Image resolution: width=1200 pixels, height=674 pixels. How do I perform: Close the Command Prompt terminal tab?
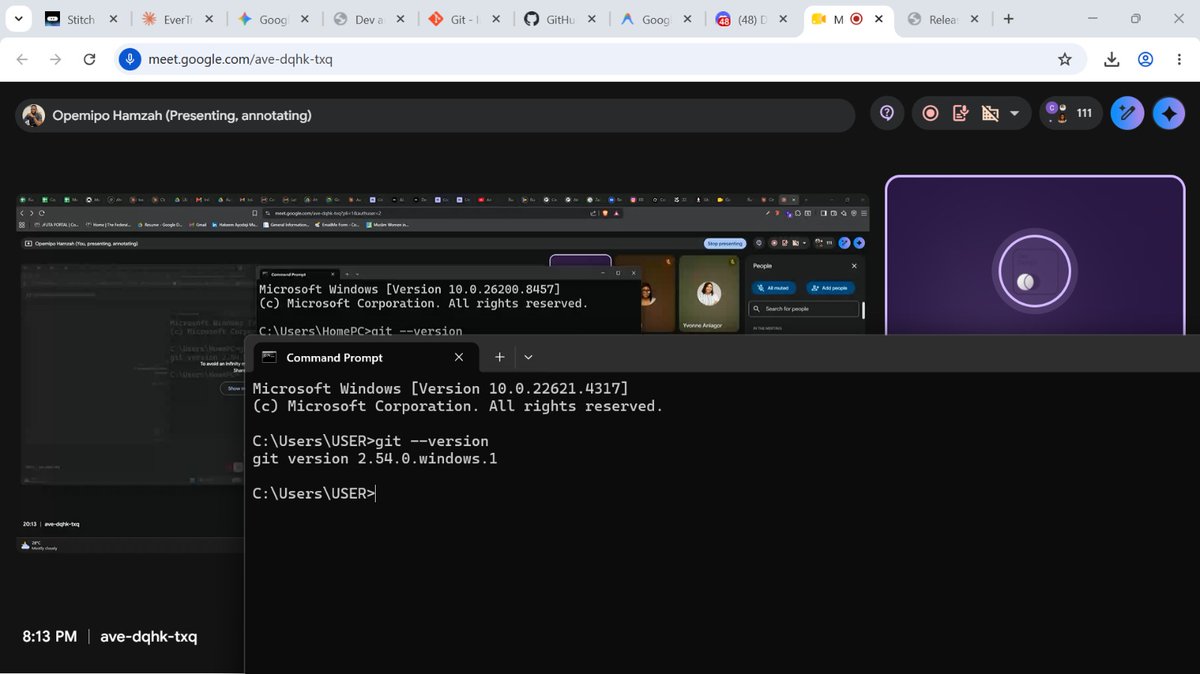tap(459, 357)
